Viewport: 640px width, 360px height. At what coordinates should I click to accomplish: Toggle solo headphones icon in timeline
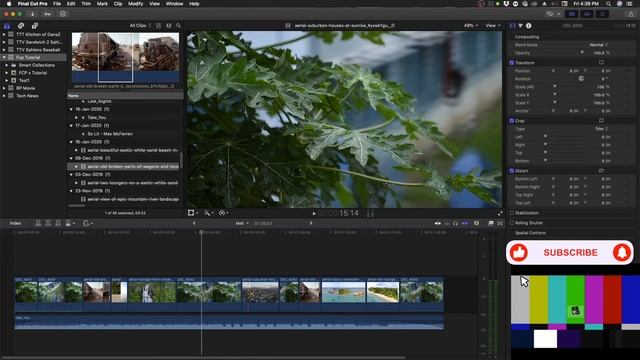click(x=456, y=223)
